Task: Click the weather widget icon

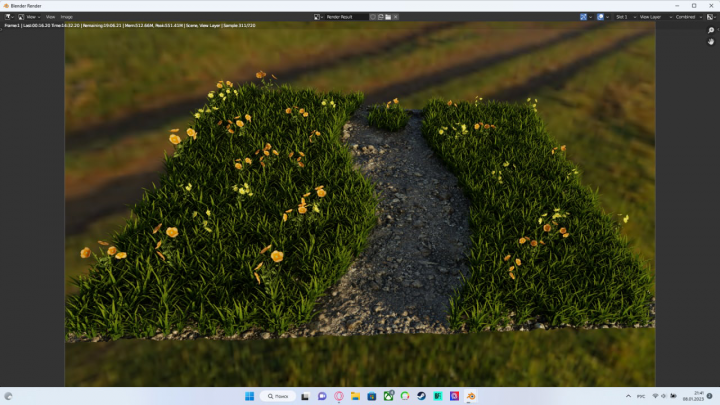Action: [8, 396]
